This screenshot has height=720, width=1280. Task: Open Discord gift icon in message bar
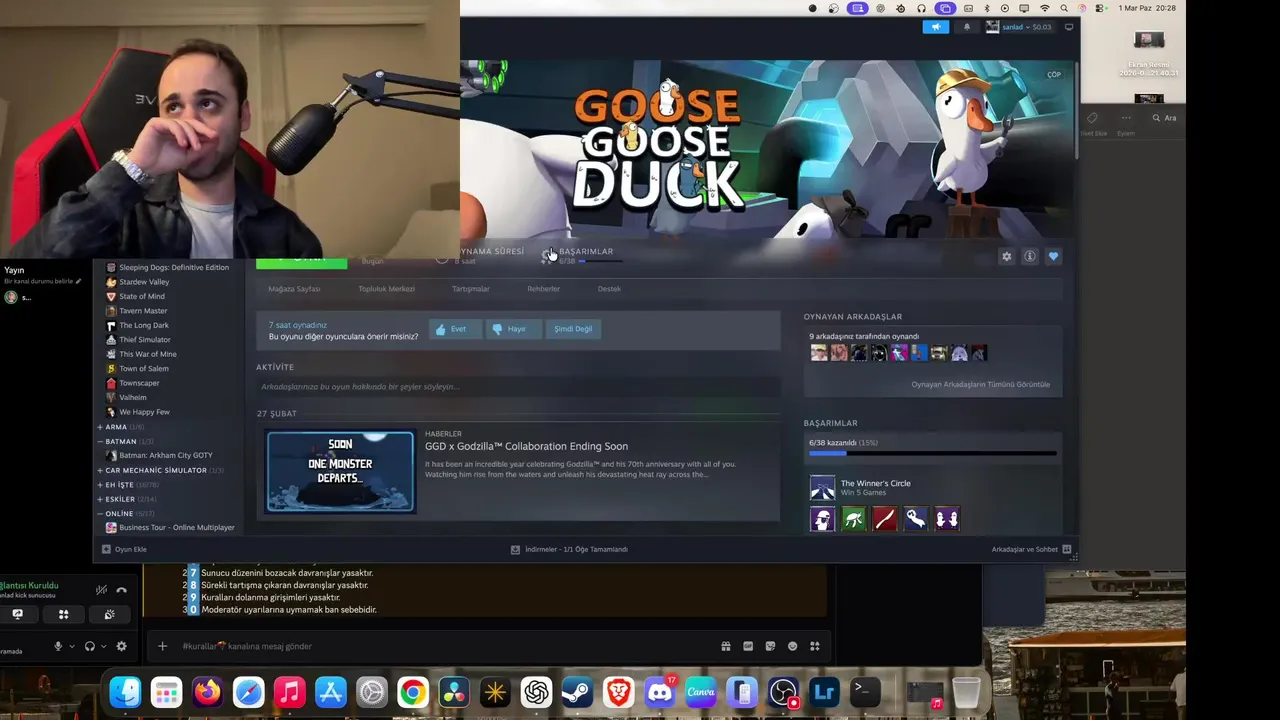(x=726, y=646)
